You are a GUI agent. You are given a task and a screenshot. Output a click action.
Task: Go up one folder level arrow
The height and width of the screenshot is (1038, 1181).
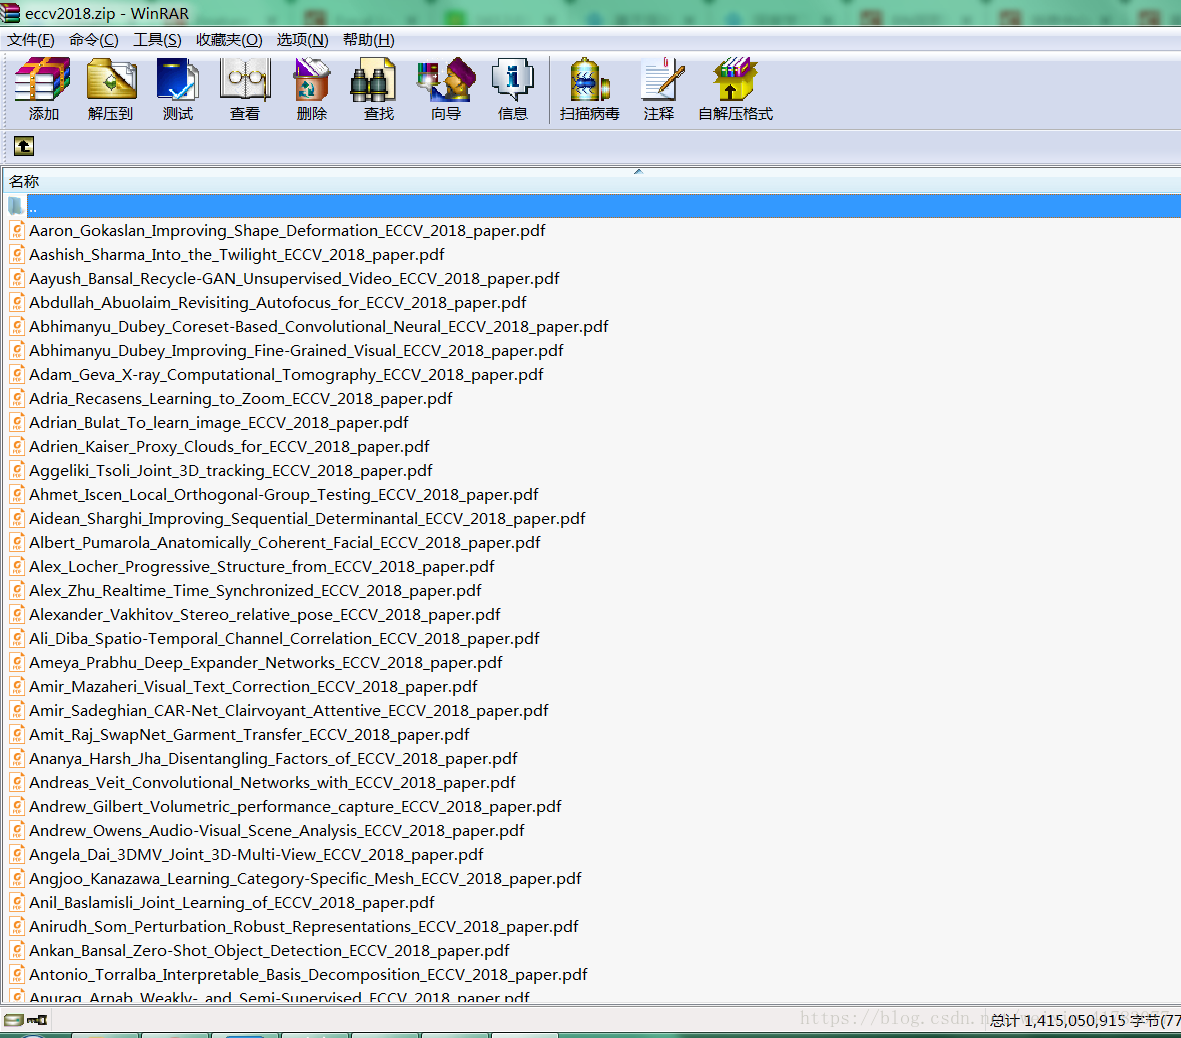click(x=24, y=146)
